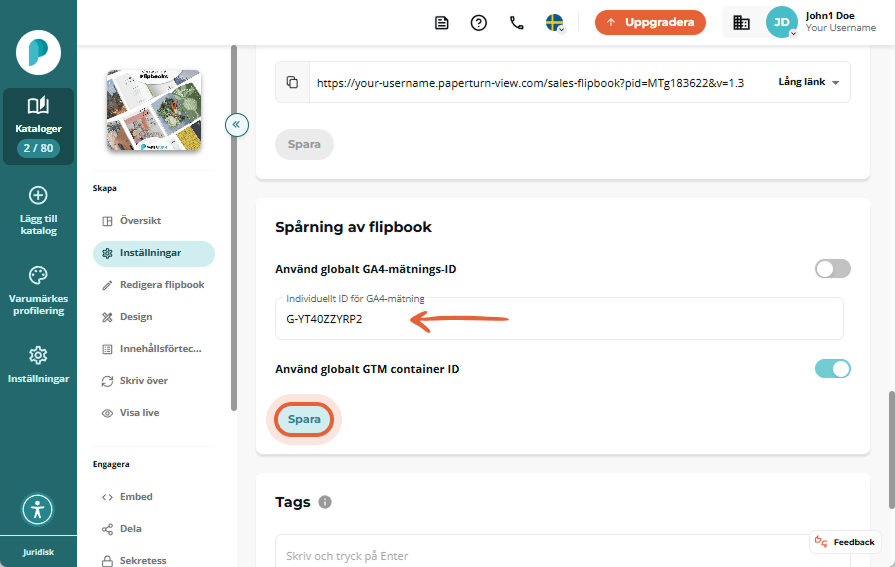Click the Uppgradera button

(650, 22)
